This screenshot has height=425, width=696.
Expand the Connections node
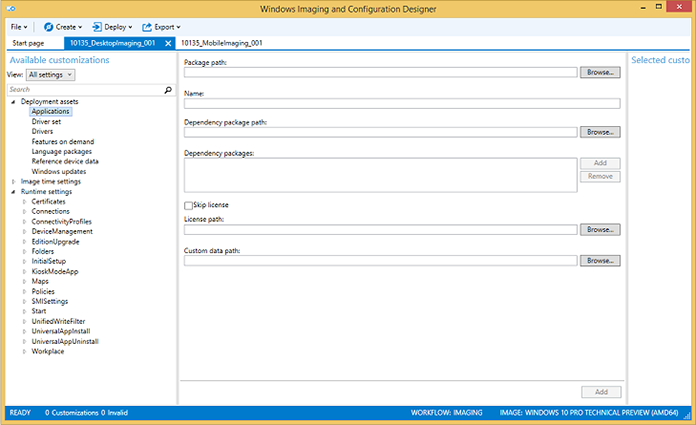(24, 211)
